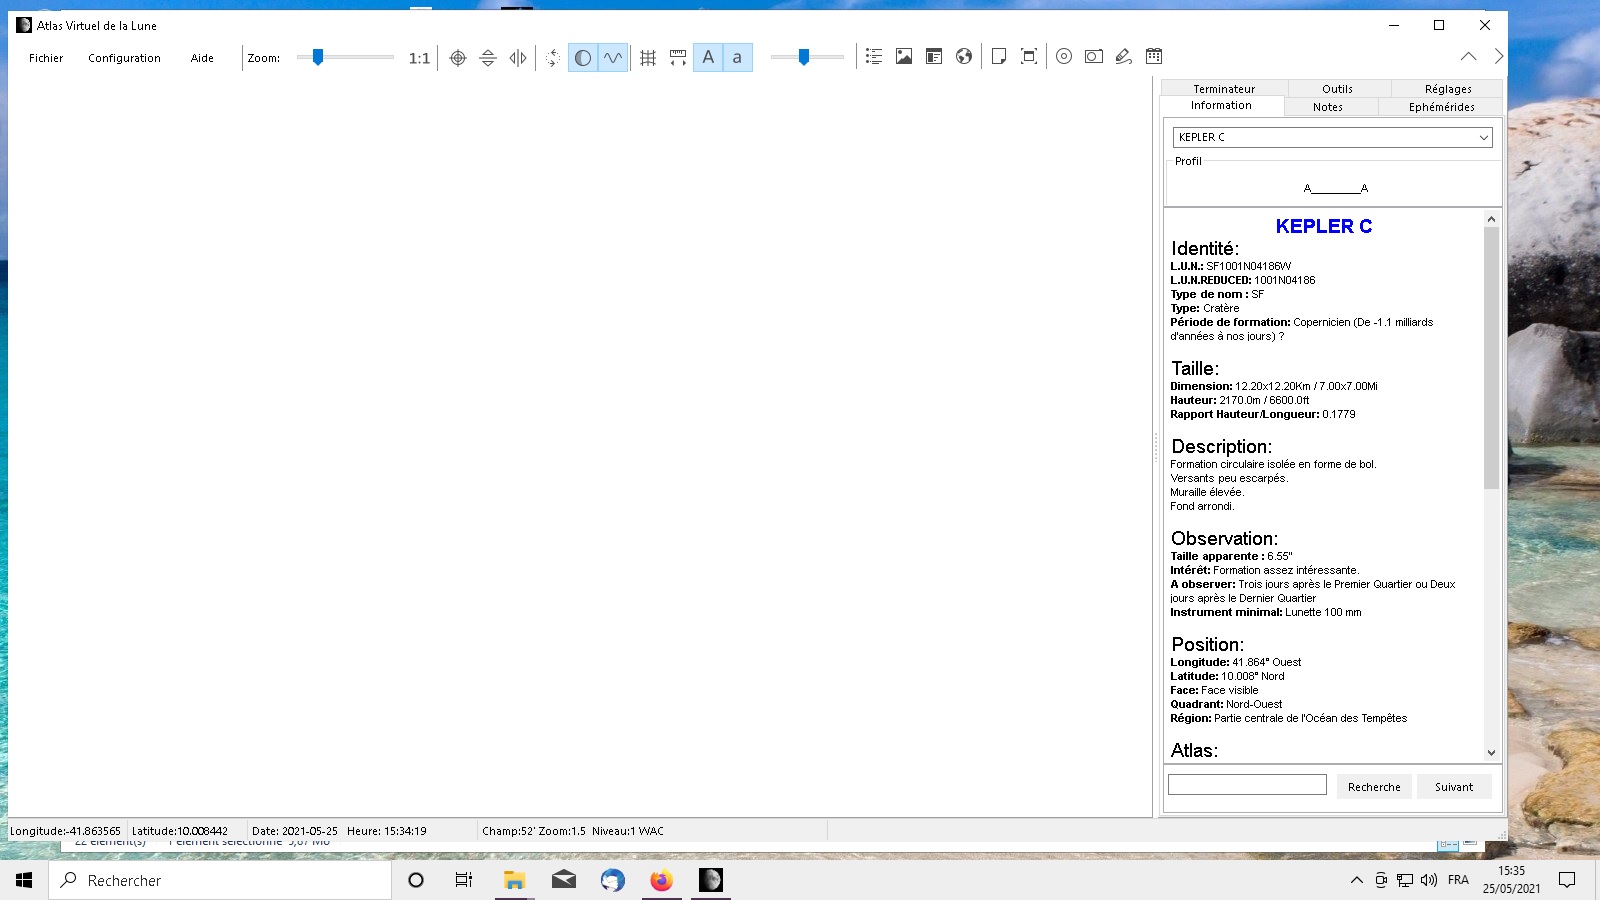This screenshot has height=900, width=1600.
Task: Open the Aide menu
Action: [202, 58]
